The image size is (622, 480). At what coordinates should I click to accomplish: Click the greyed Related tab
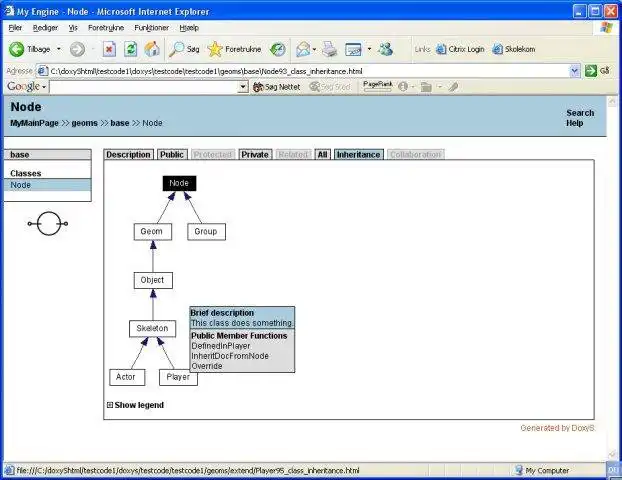tap(293, 154)
